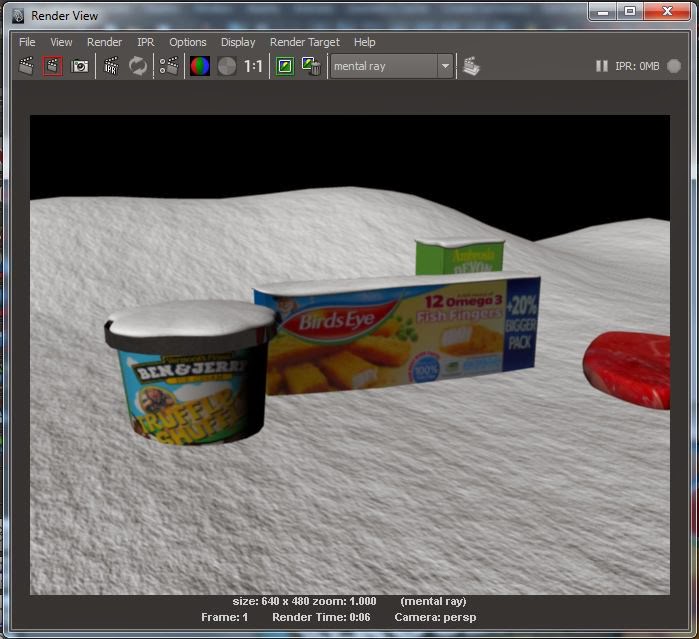Click the 'size: 640 x 480 zoom: 1.000' text

[x=304, y=601]
